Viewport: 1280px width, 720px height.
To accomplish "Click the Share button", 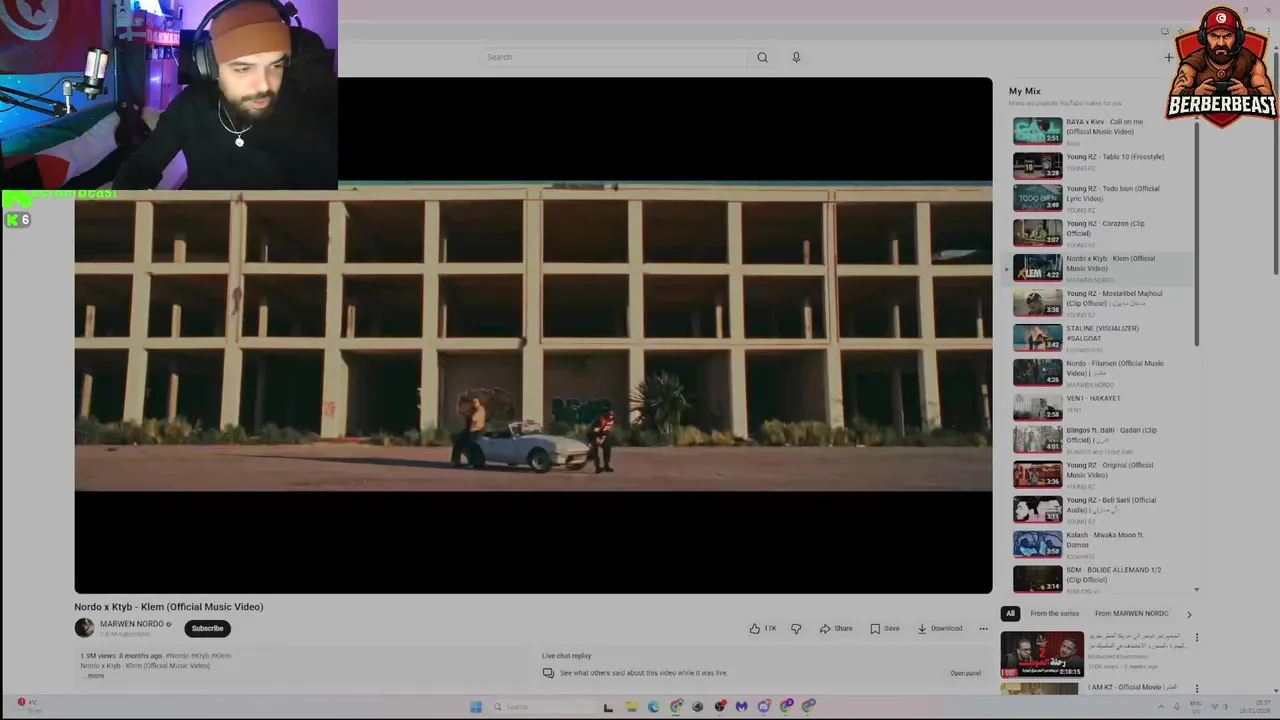I will click(836, 628).
